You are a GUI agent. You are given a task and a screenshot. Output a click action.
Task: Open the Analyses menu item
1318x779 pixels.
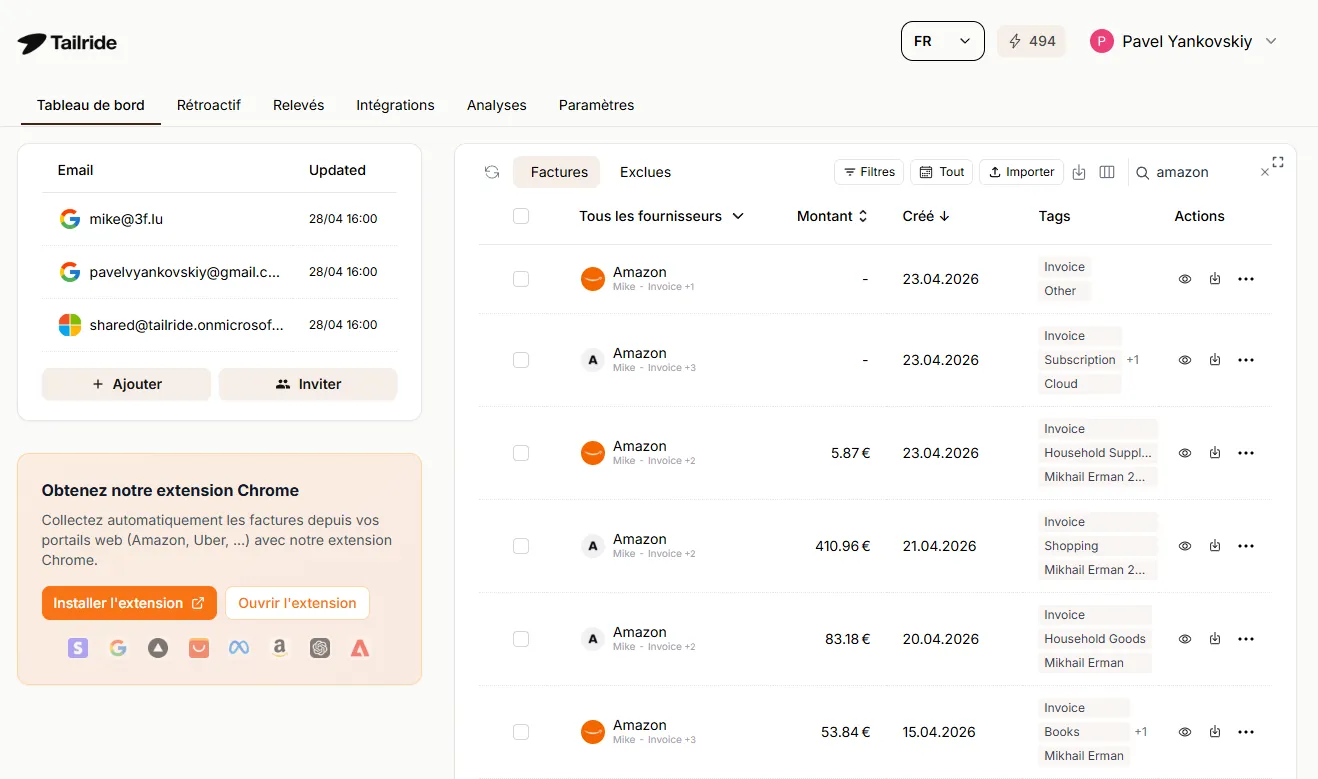point(496,105)
